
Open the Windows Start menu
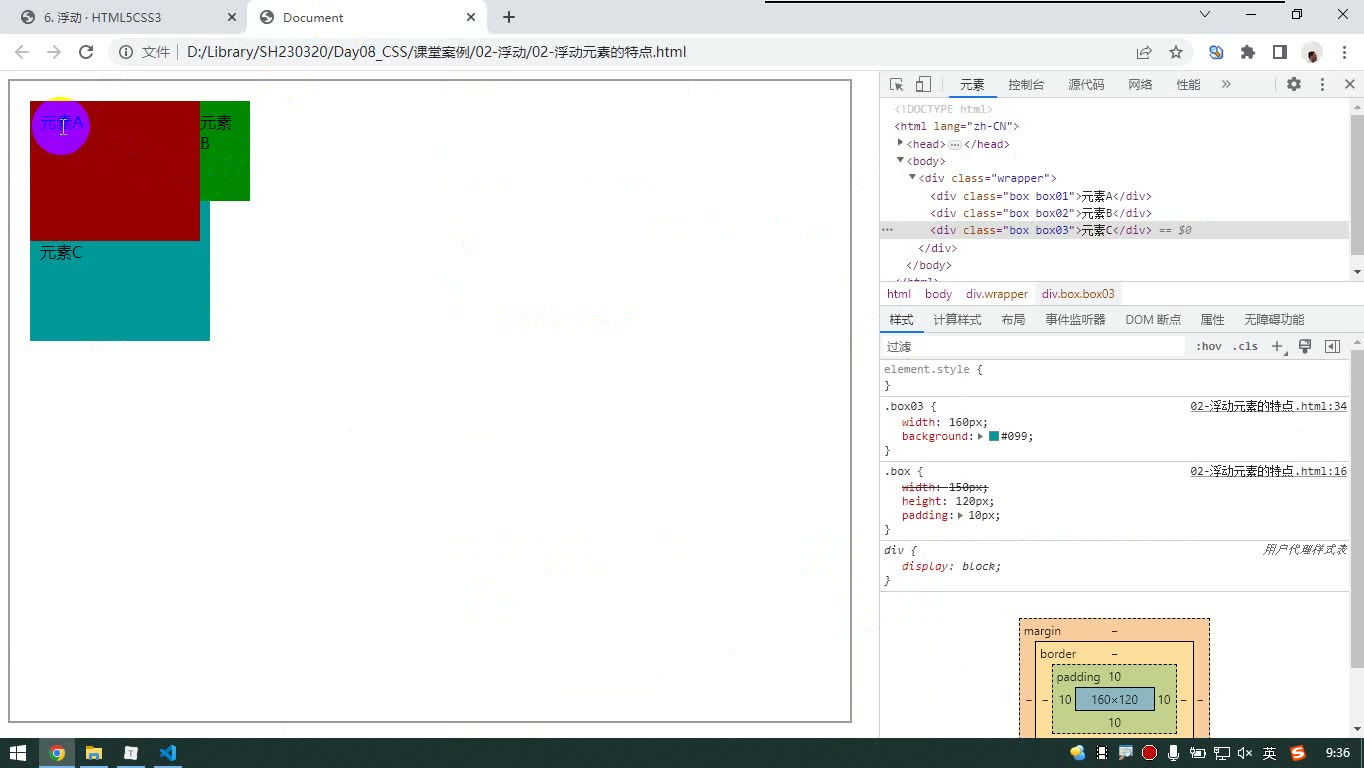click(18, 753)
